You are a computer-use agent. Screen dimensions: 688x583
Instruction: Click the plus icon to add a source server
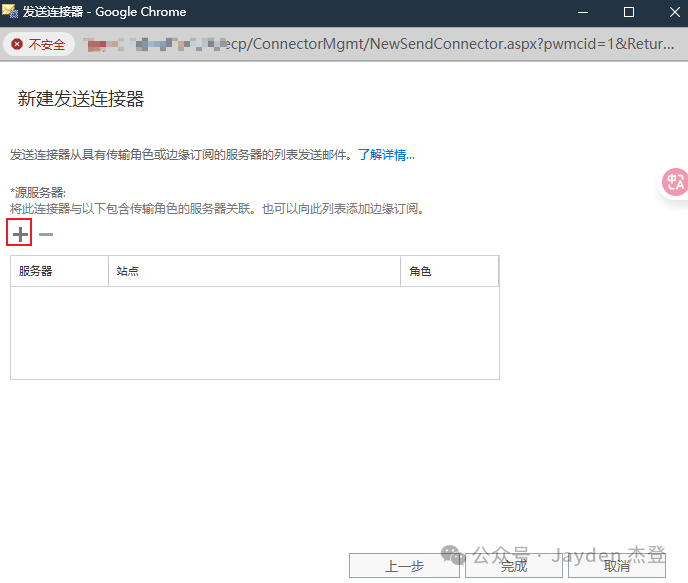tap(20, 234)
